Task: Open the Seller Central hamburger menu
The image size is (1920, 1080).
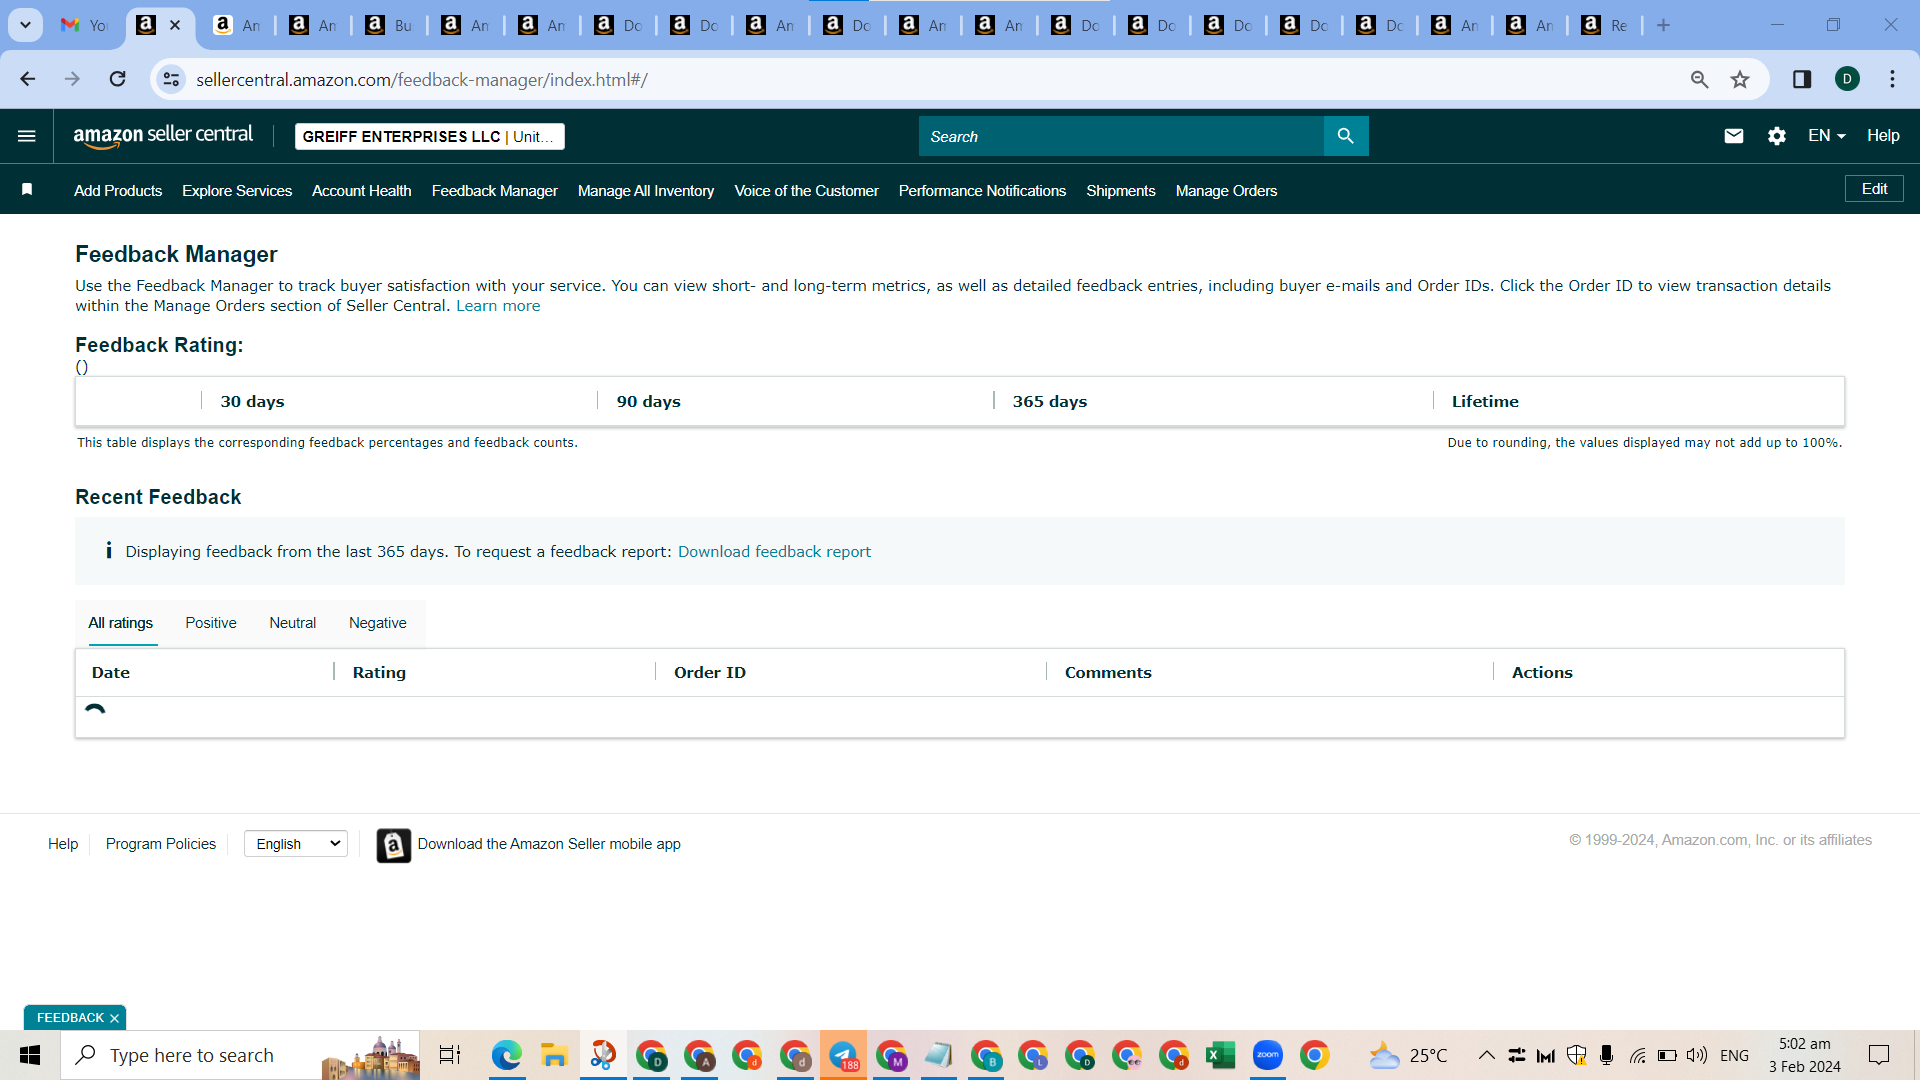Action: point(27,136)
